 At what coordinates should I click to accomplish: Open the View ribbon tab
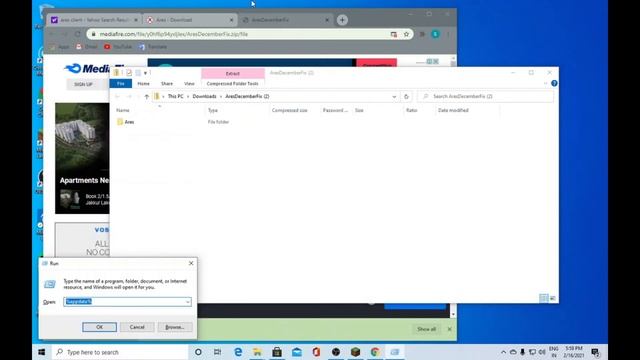pyautogui.click(x=189, y=84)
